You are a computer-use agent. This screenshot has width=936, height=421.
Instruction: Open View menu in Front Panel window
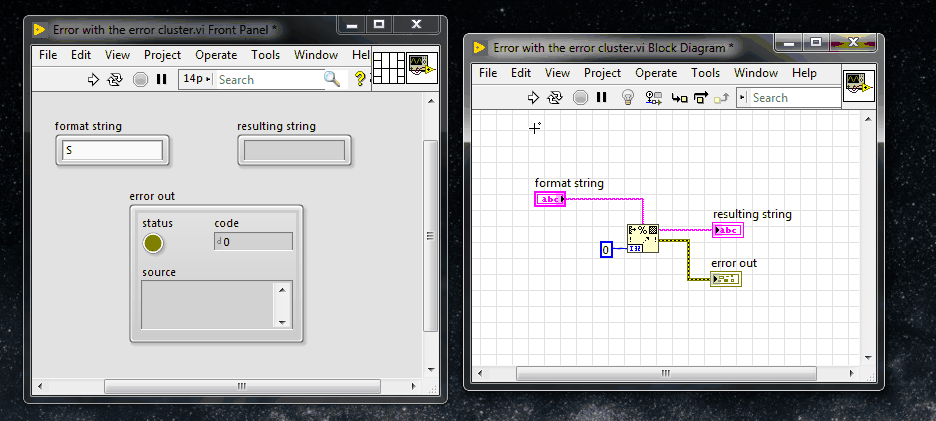(x=117, y=55)
